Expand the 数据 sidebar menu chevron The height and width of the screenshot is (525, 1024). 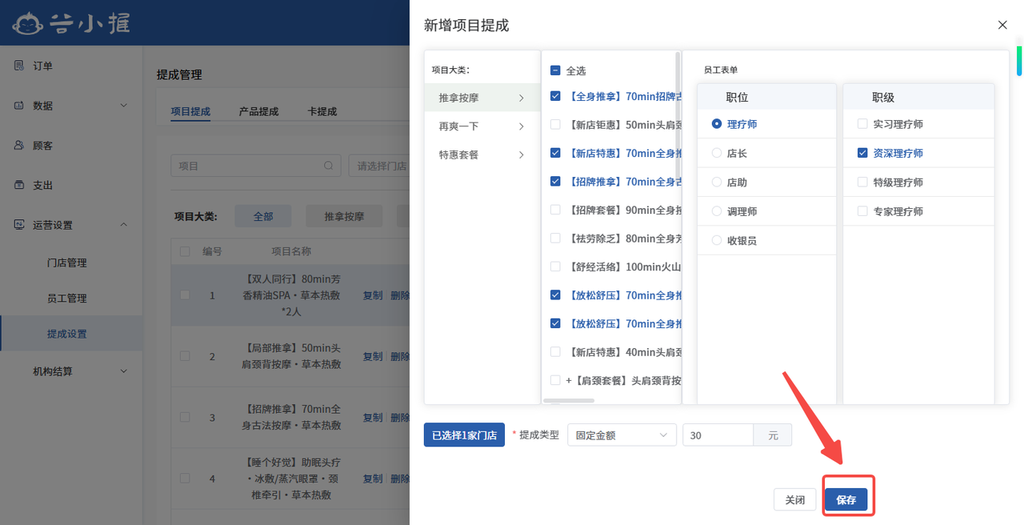click(123, 105)
